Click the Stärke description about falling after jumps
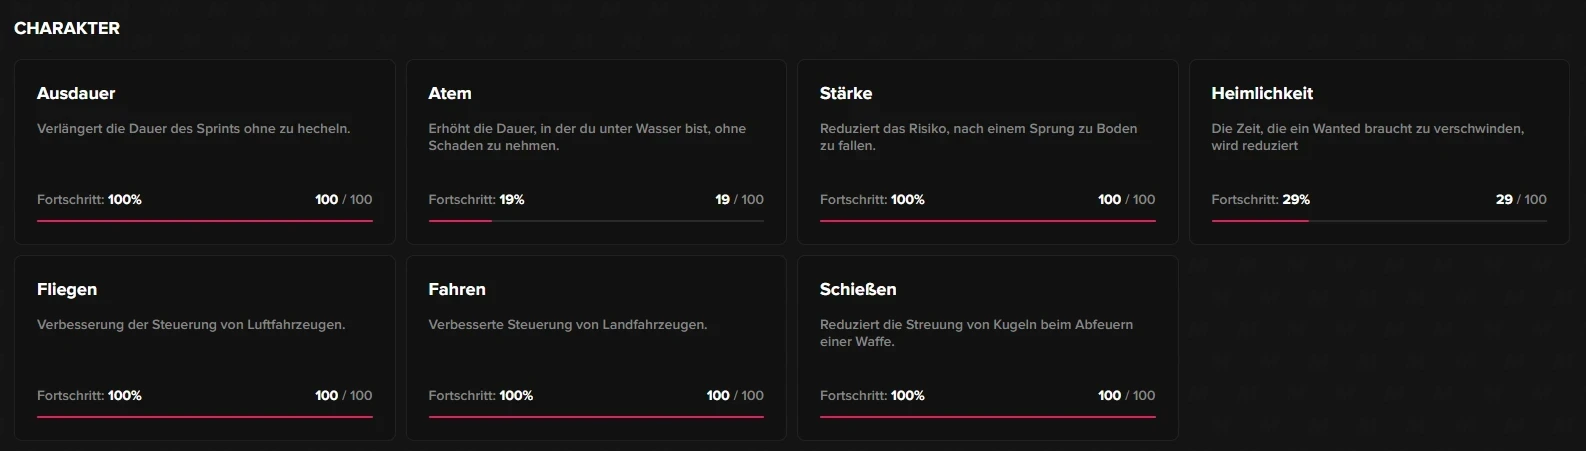The image size is (1586, 451). [x=978, y=137]
